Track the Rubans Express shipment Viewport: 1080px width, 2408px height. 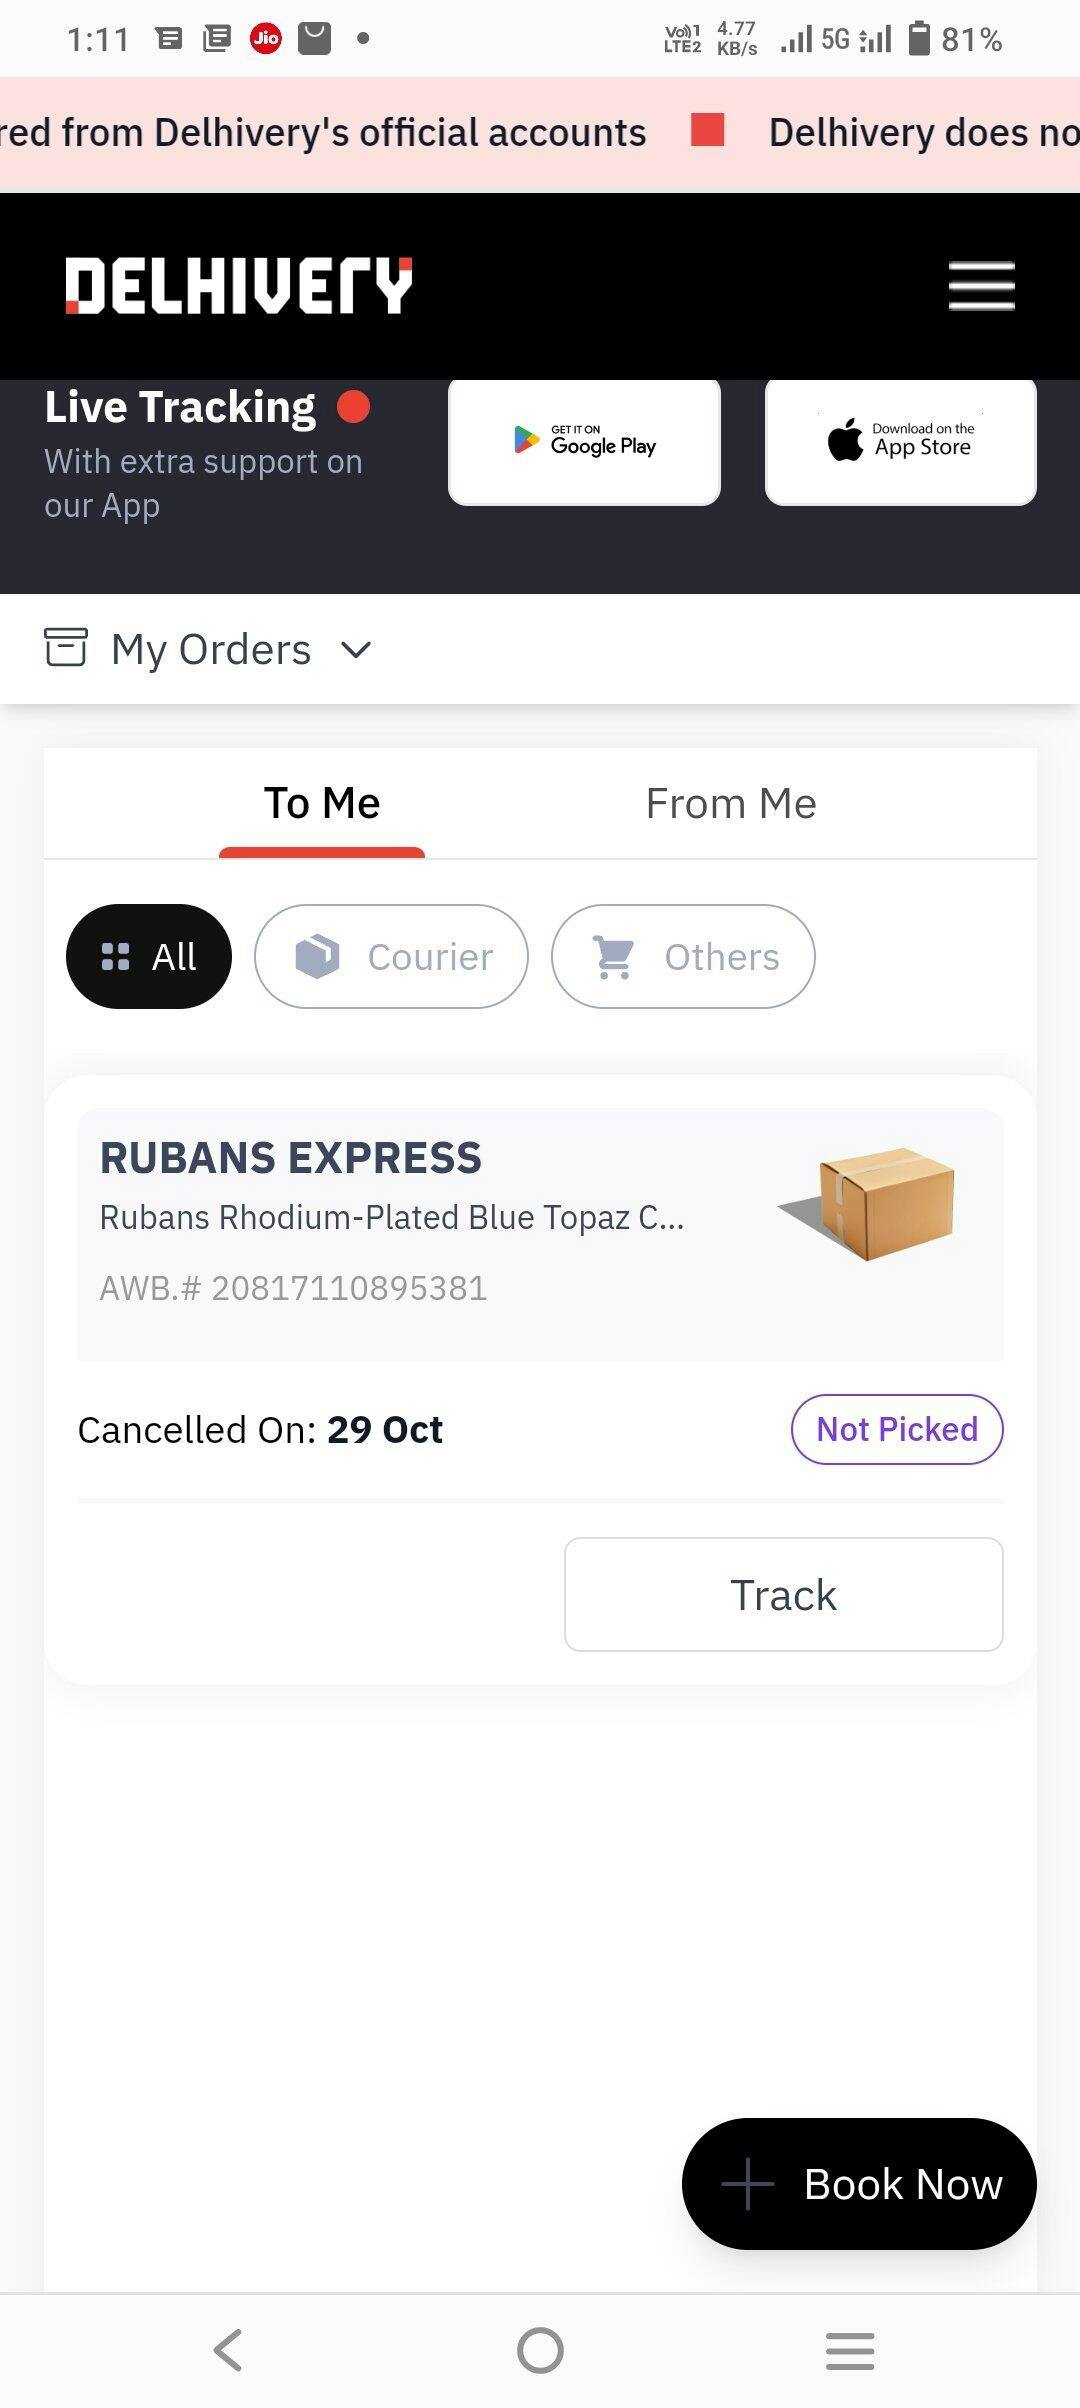click(x=783, y=1595)
